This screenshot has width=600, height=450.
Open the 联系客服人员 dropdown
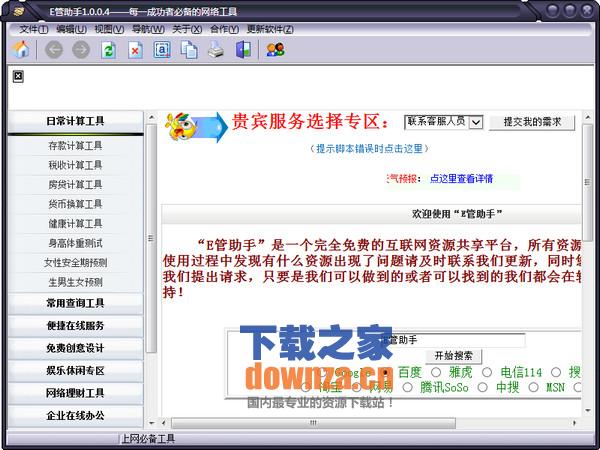tap(444, 122)
